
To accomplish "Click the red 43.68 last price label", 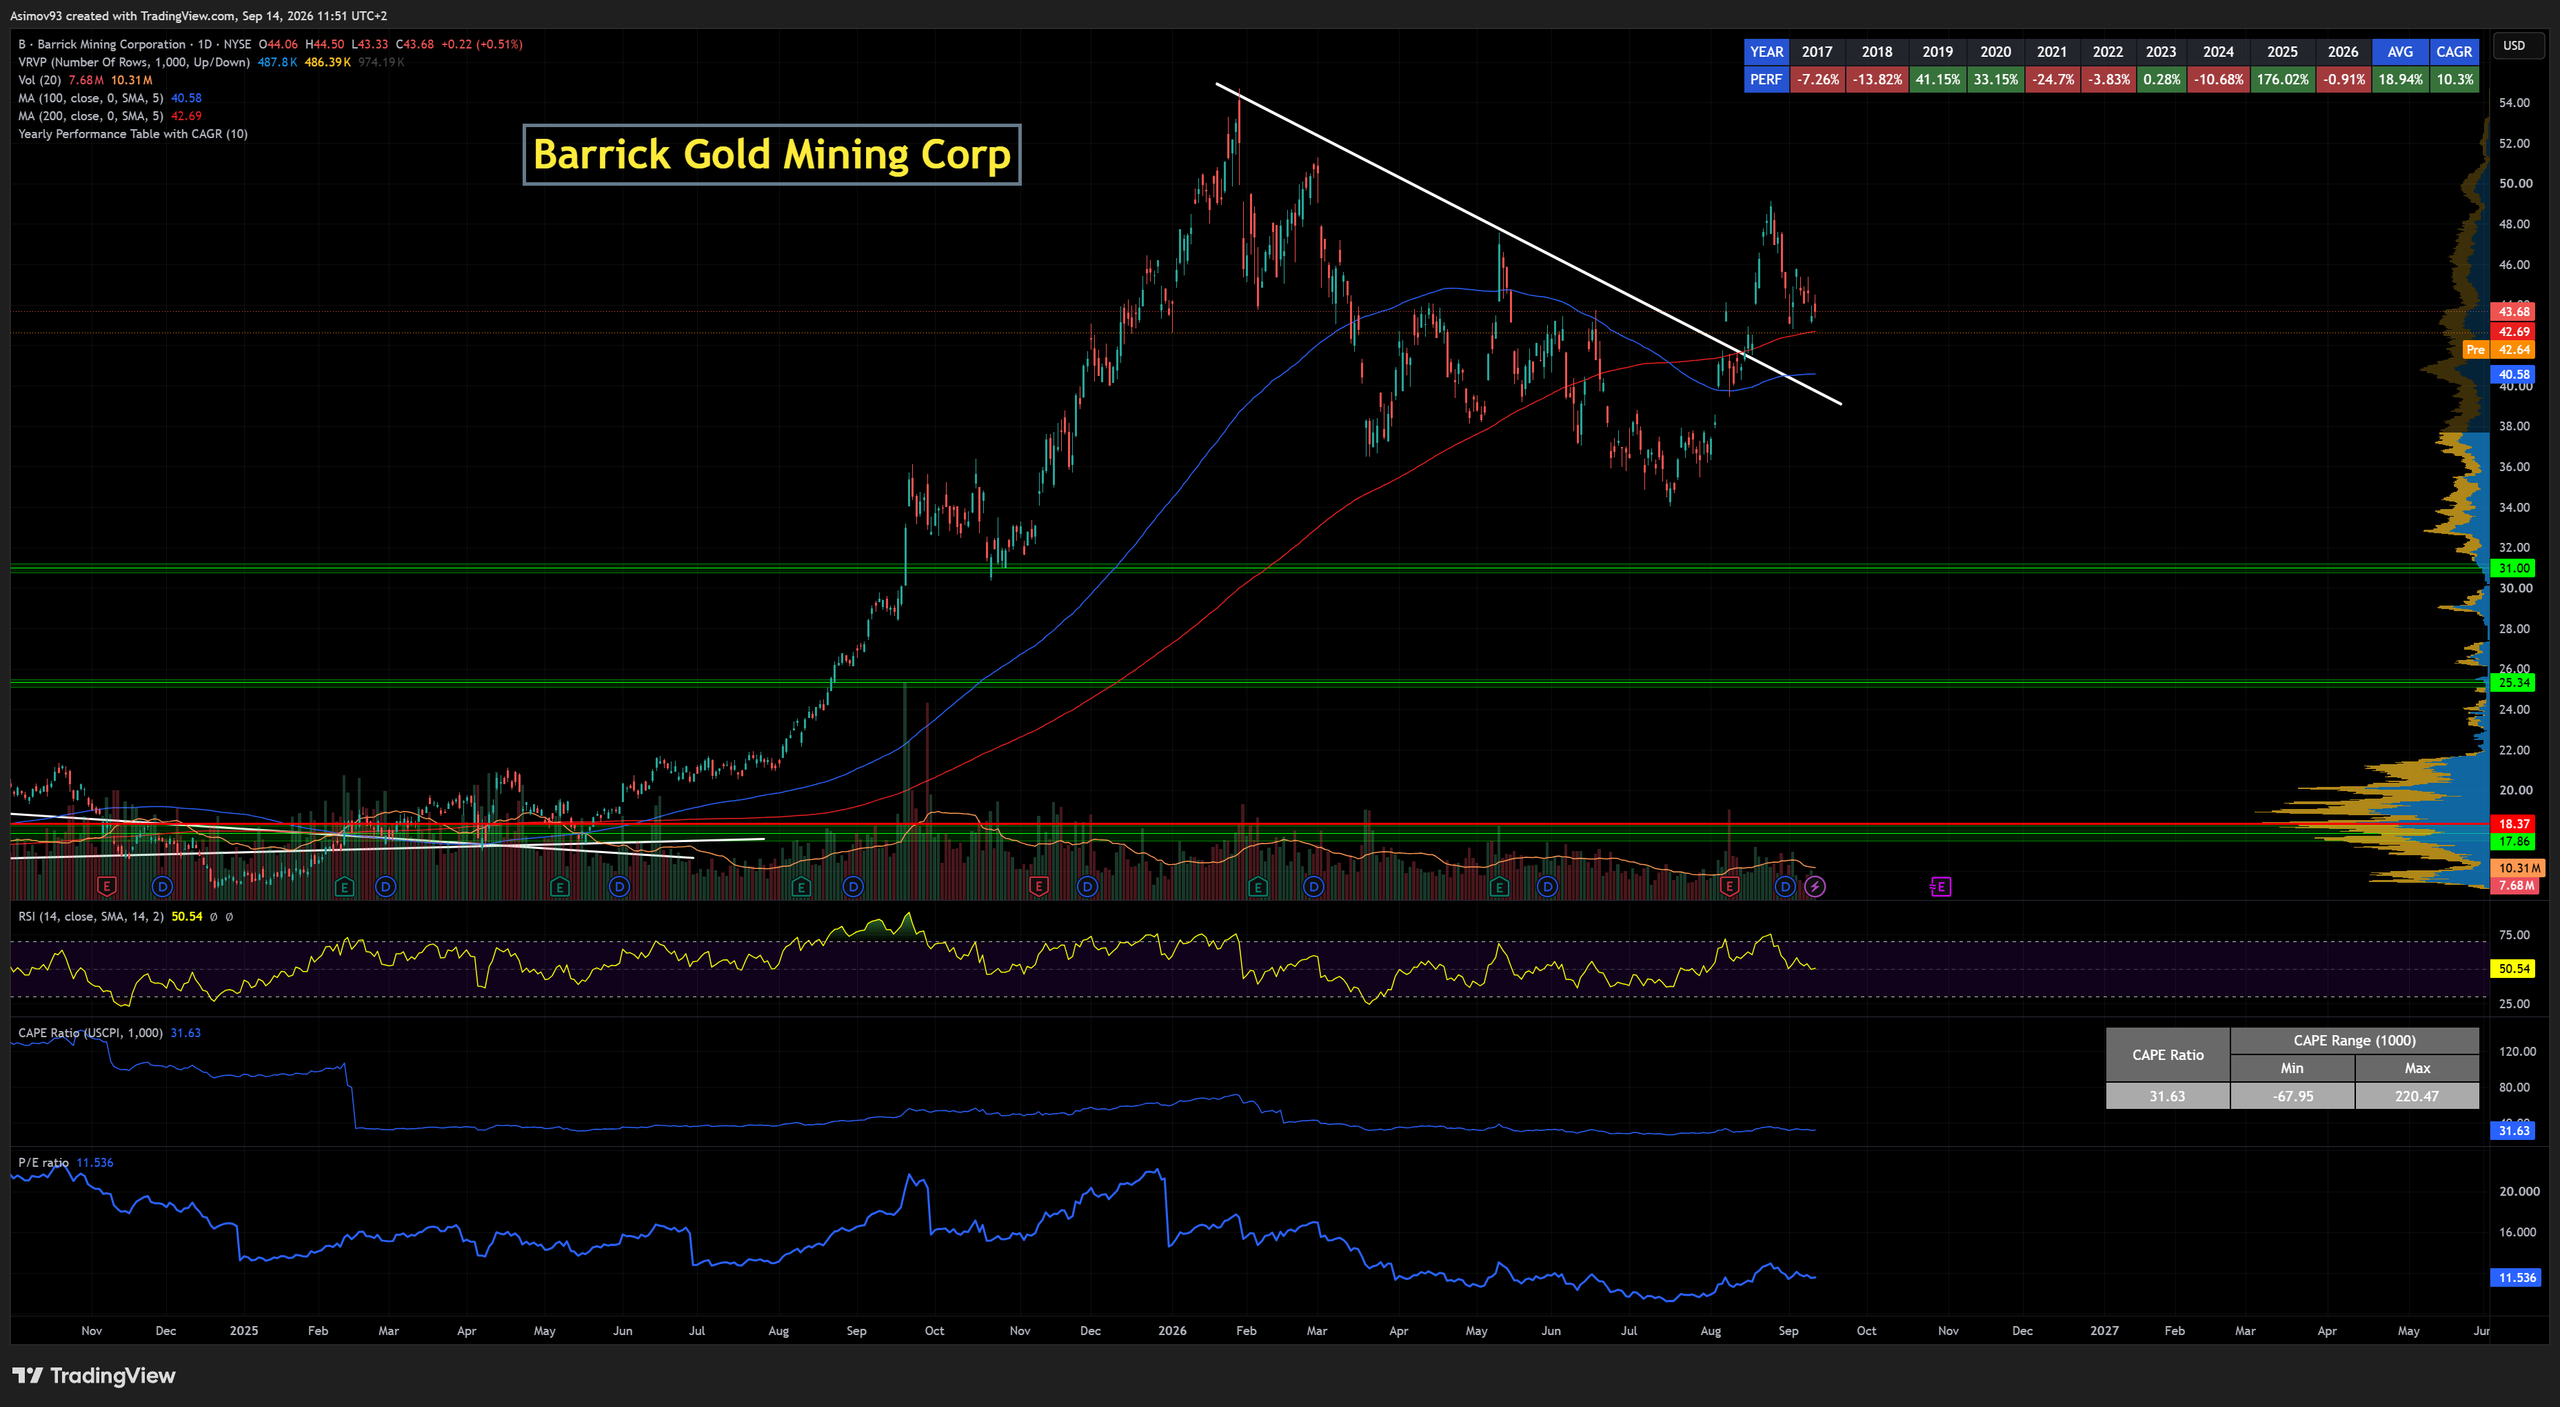I will [2514, 312].
